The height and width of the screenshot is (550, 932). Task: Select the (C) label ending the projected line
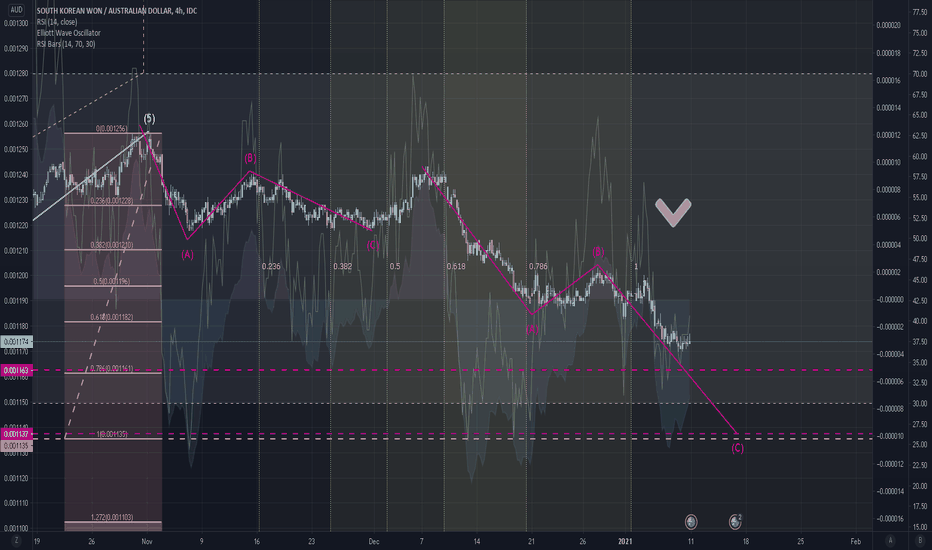point(737,448)
